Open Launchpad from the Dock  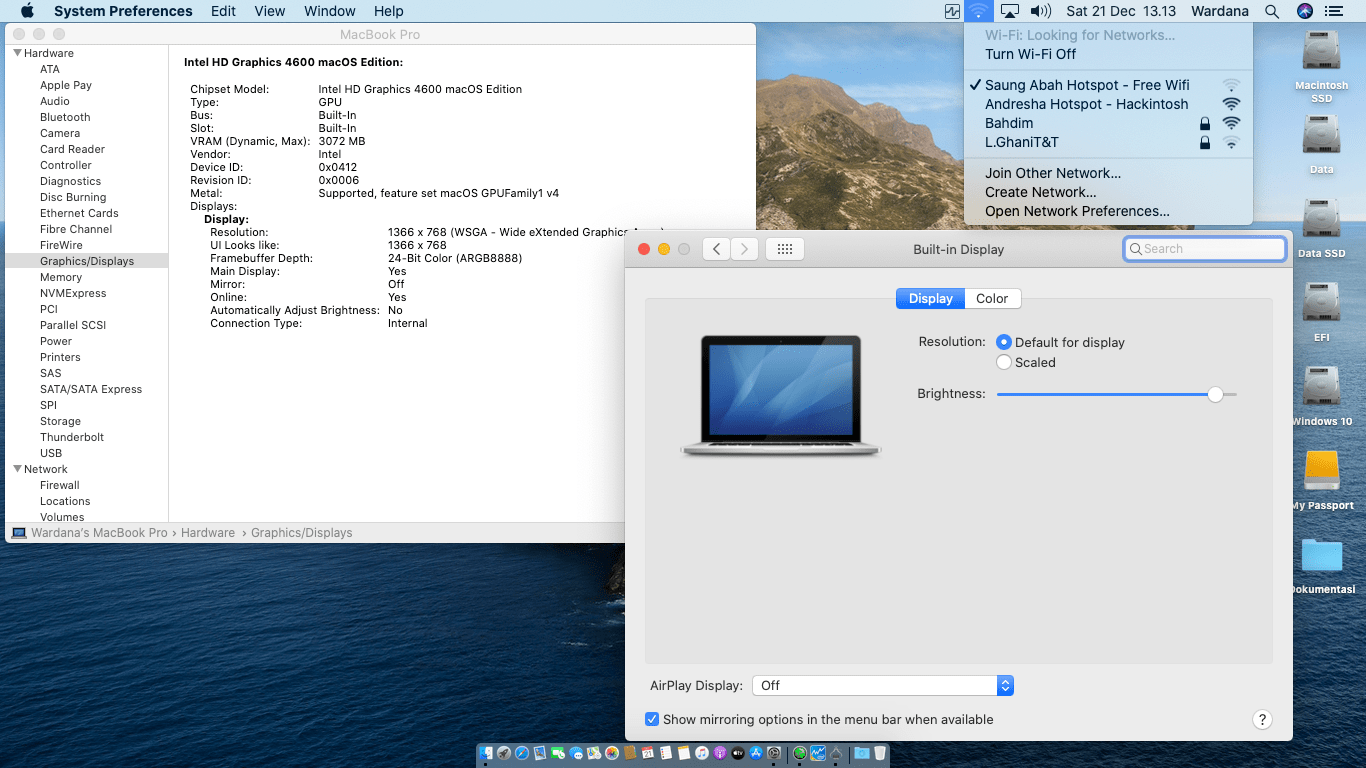coord(504,753)
